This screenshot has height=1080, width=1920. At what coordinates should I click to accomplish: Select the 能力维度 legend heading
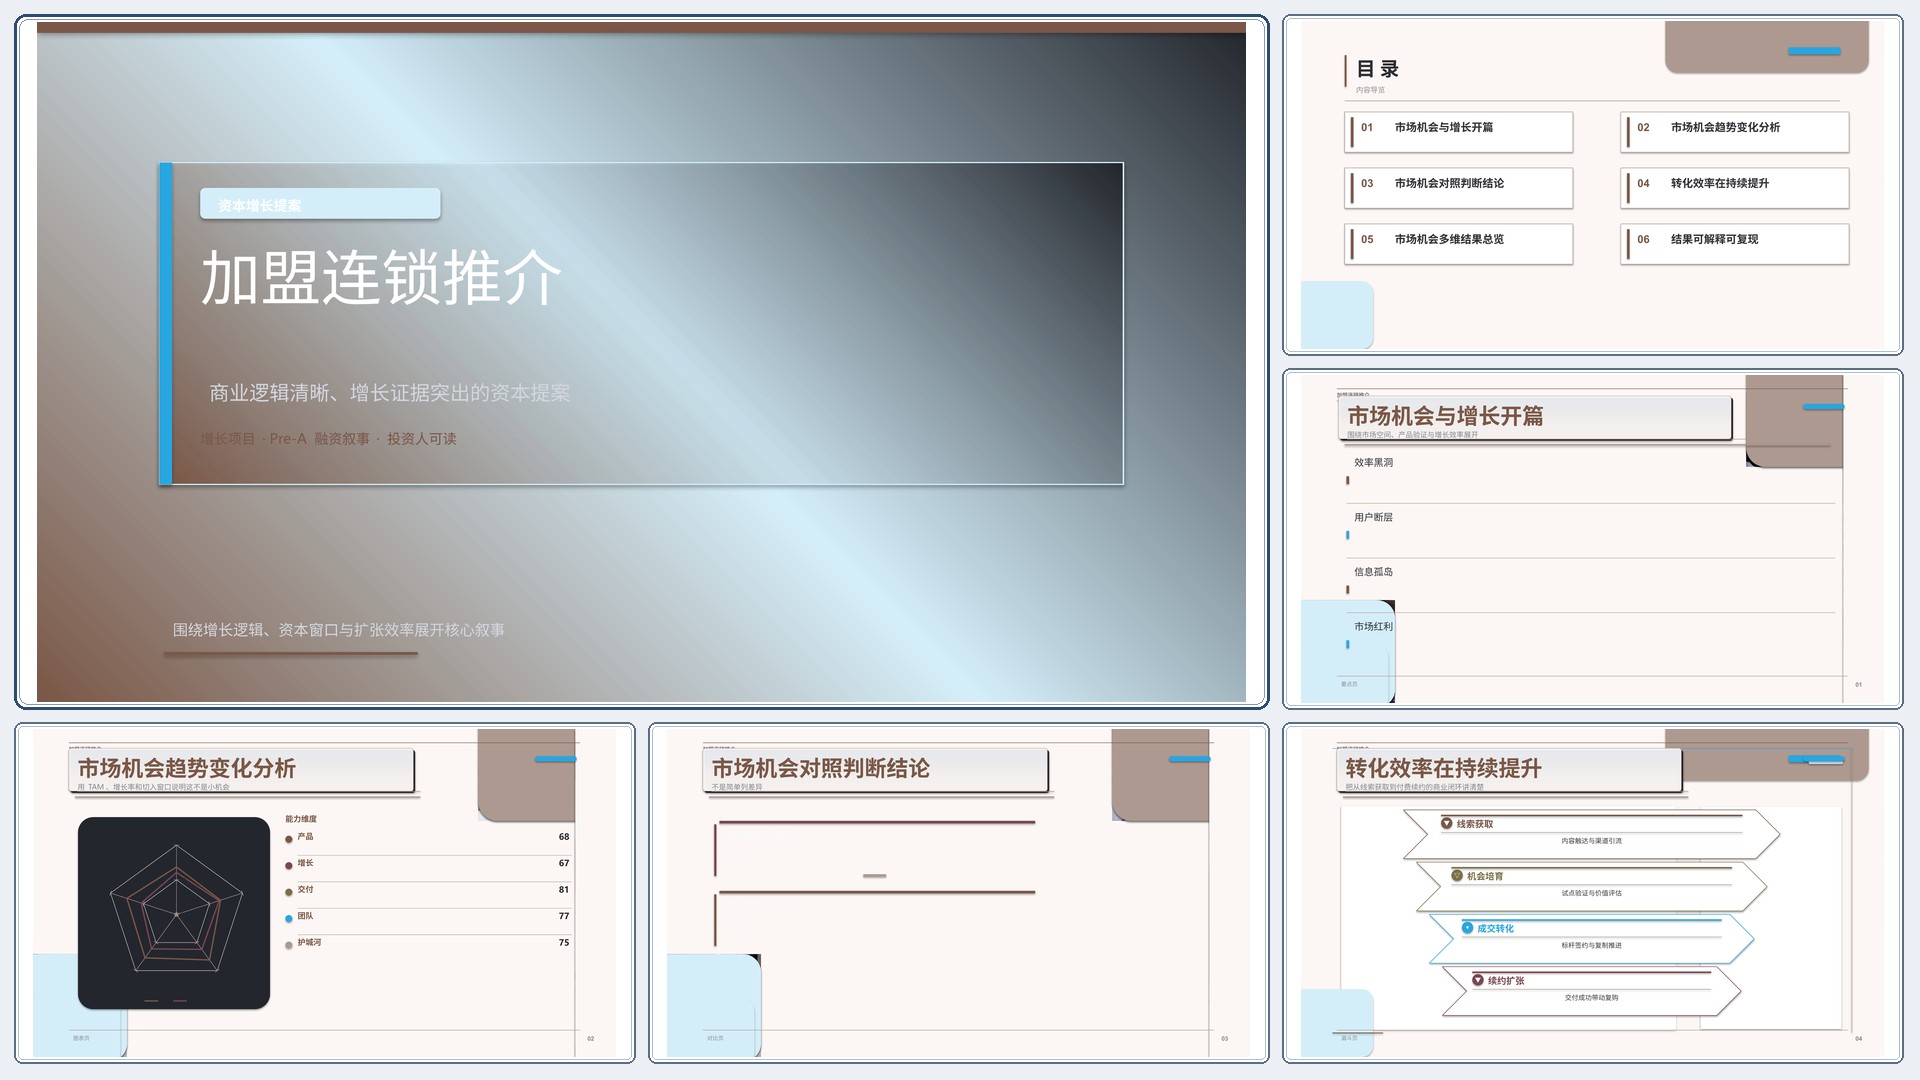(x=301, y=819)
